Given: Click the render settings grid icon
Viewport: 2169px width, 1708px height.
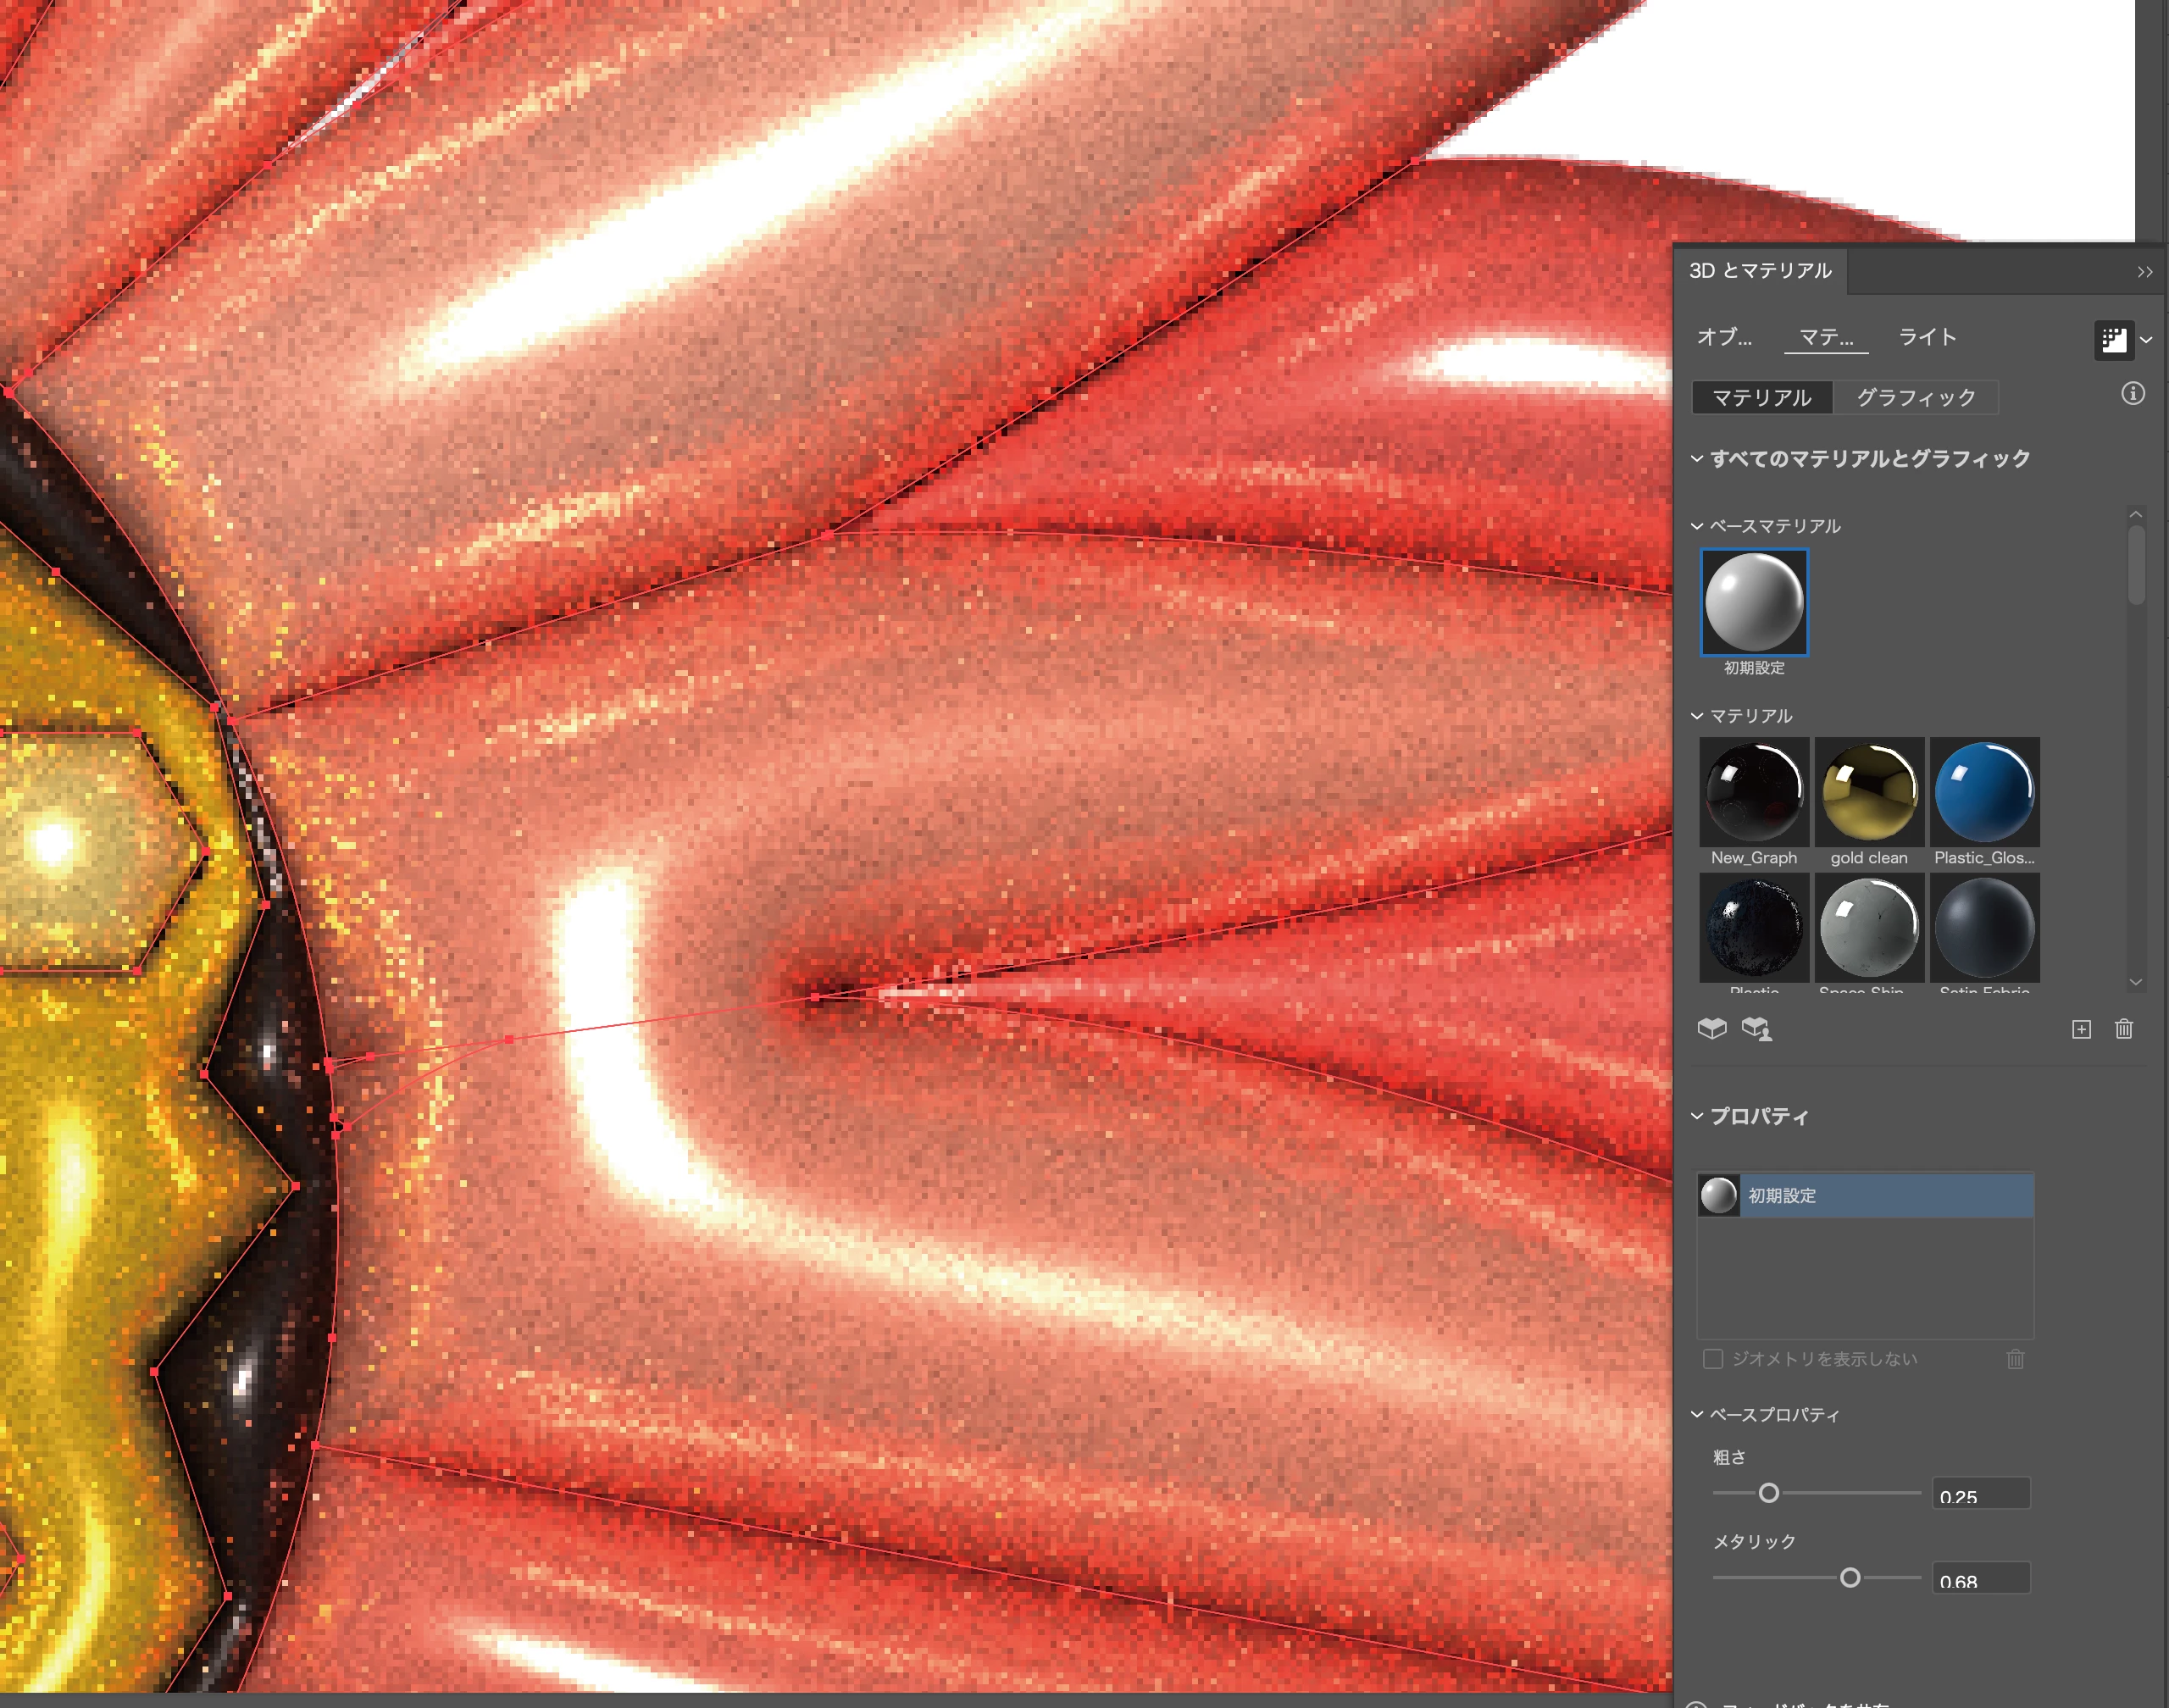Looking at the screenshot, I should 2113,340.
